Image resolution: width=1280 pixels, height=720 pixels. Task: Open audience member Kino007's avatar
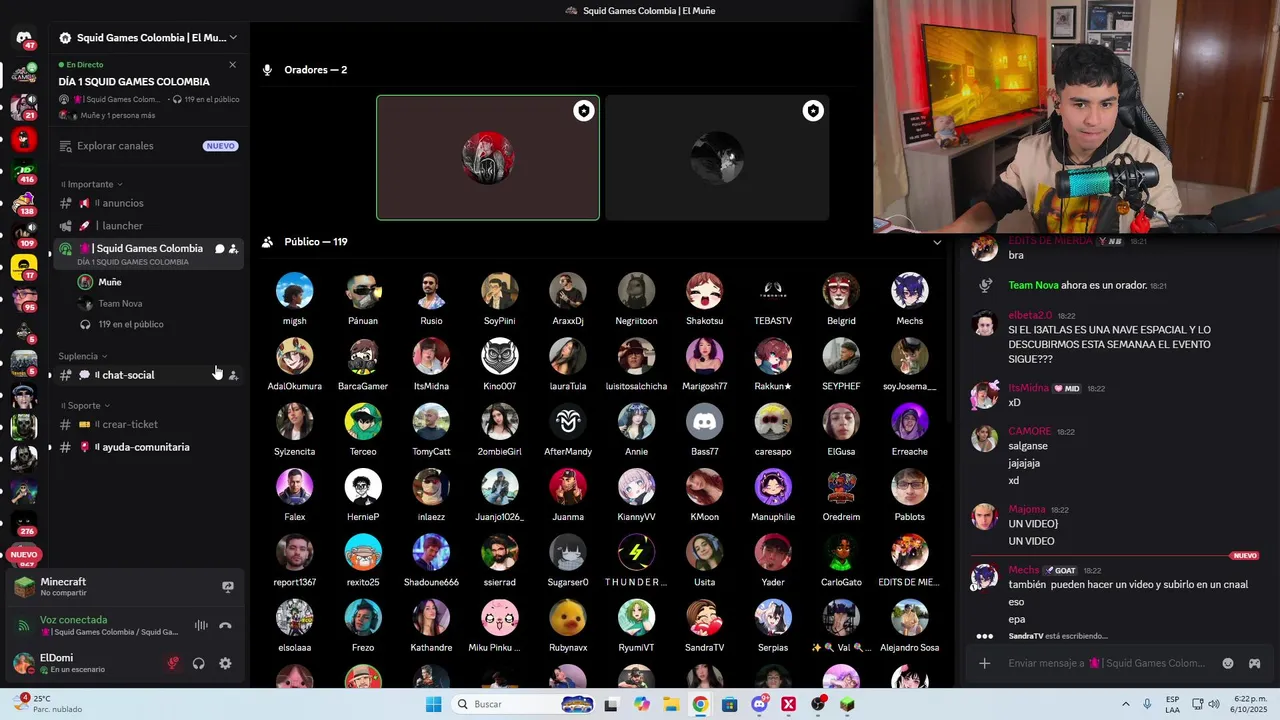pyautogui.click(x=500, y=356)
